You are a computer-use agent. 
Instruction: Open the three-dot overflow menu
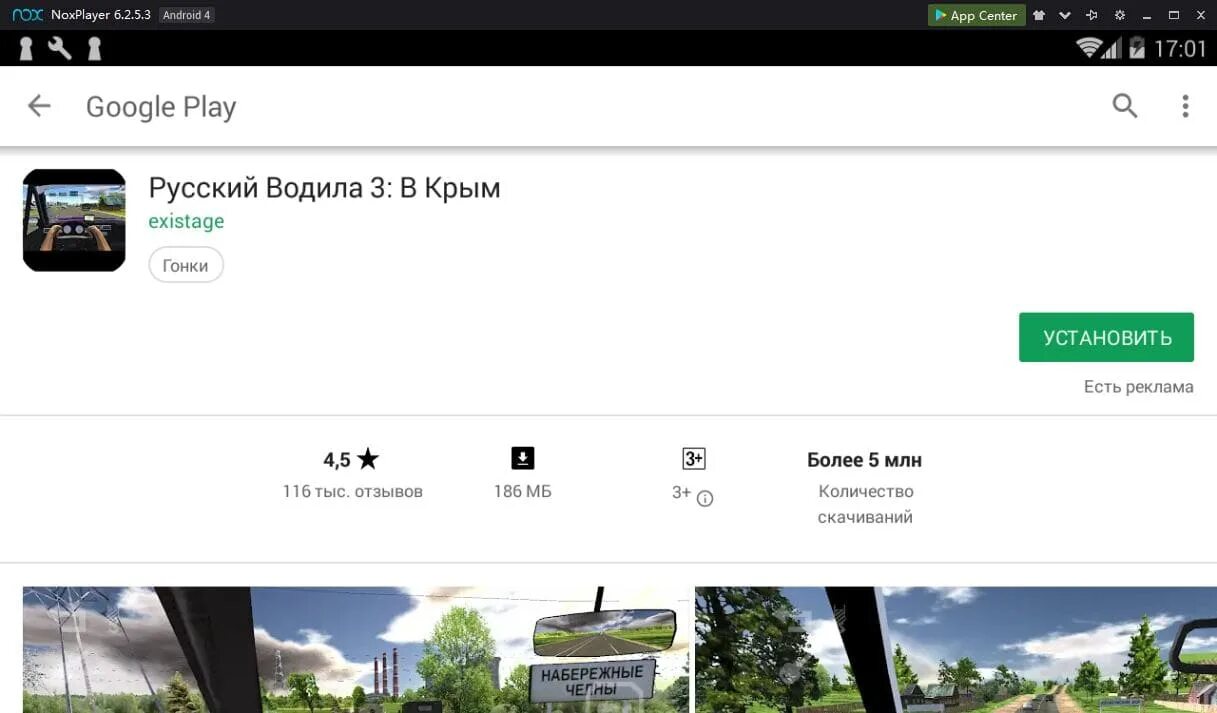(1185, 106)
